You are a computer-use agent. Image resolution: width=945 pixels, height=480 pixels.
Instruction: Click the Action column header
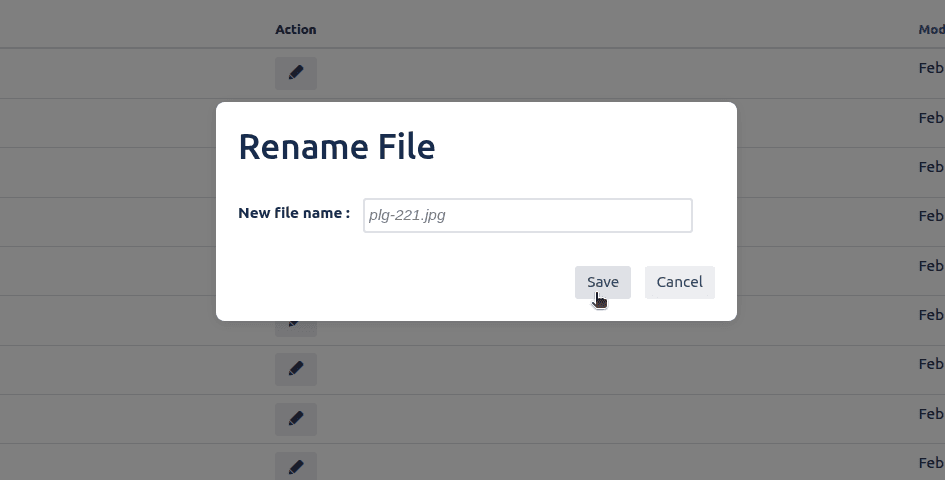295,30
